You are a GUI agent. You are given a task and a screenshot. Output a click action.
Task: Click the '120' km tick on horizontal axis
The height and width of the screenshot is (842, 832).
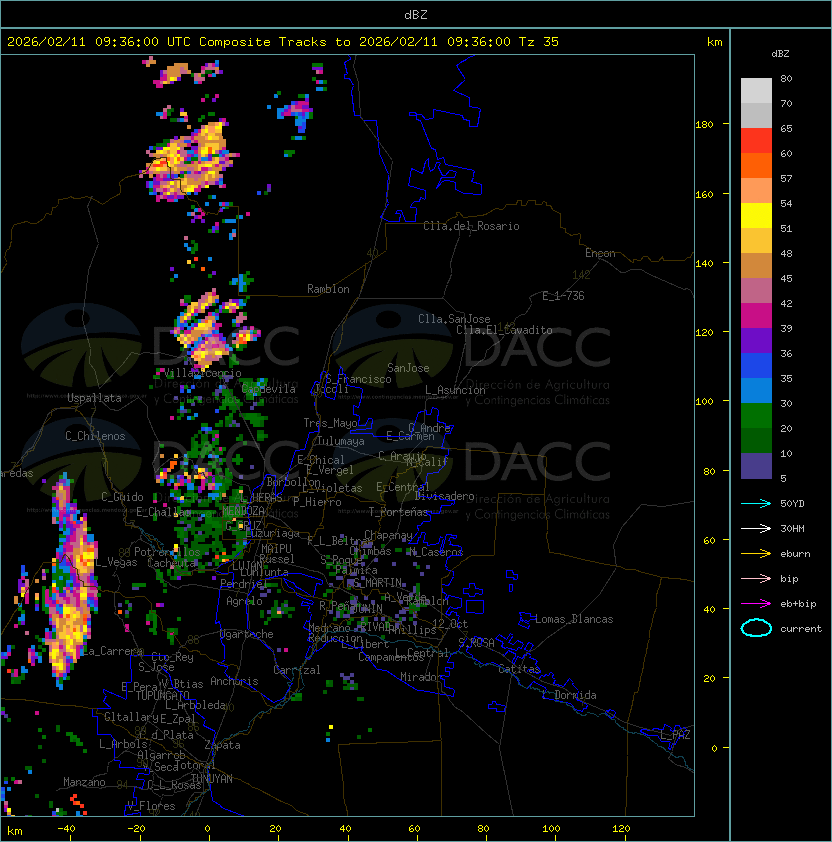click(621, 829)
